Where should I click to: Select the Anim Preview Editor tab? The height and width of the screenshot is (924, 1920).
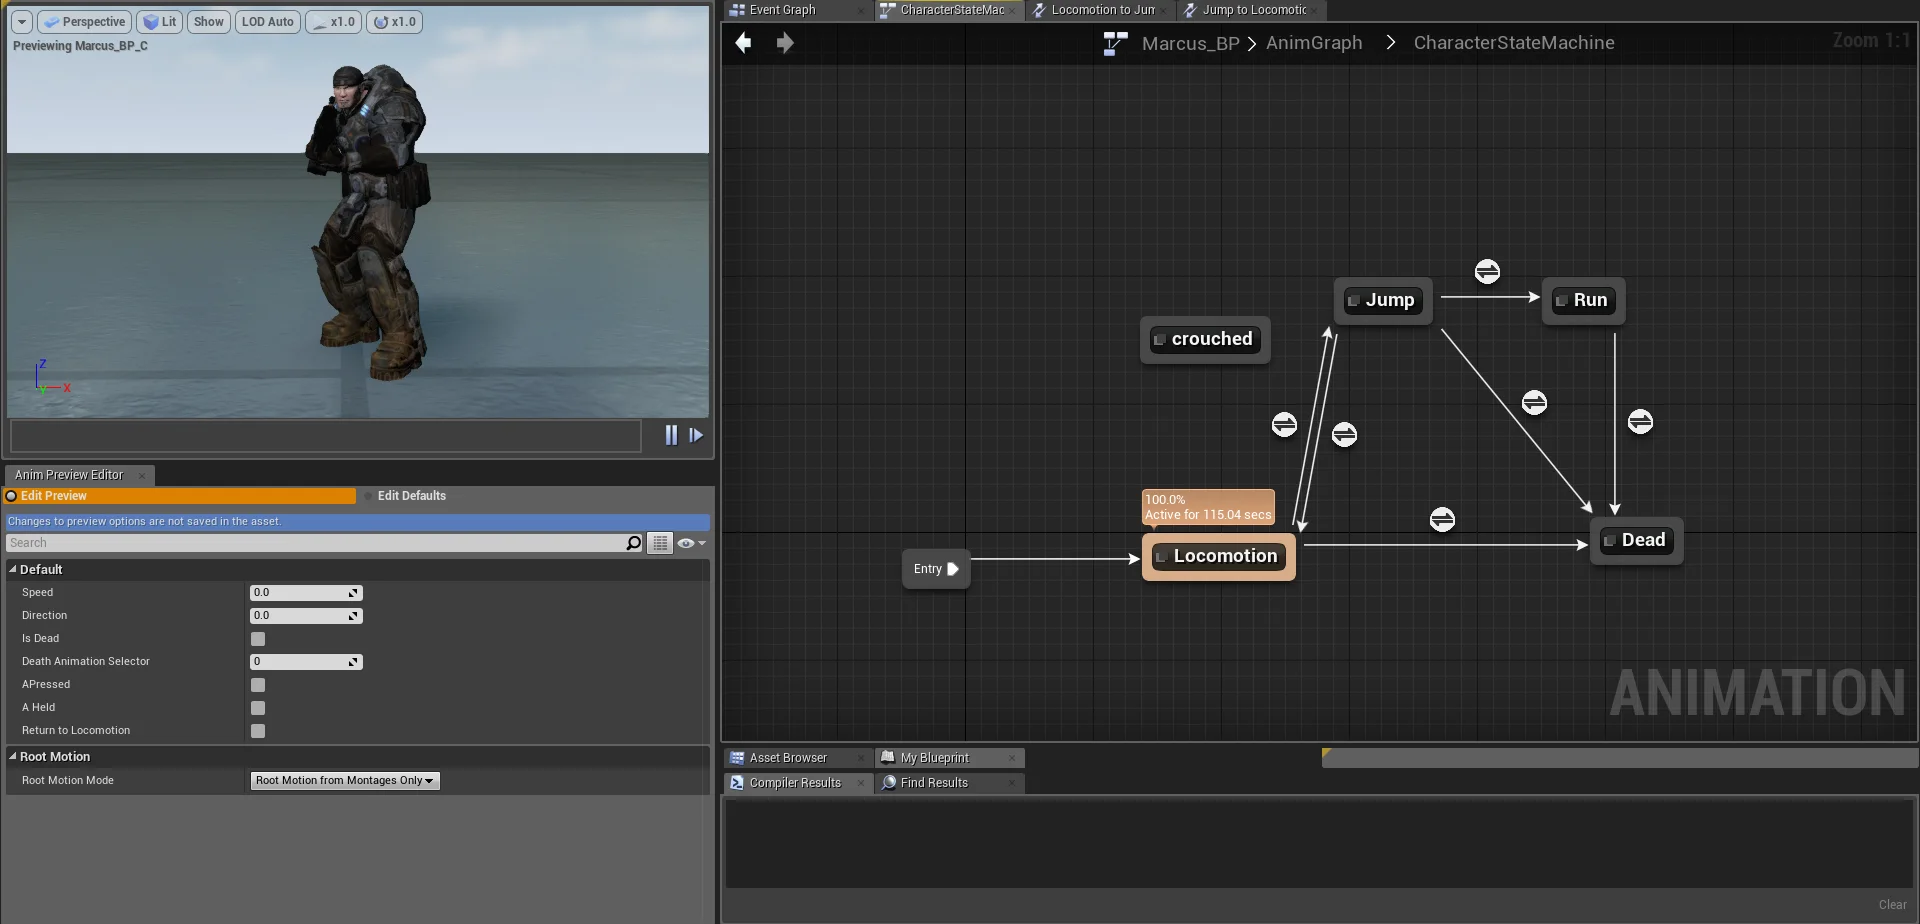69,475
